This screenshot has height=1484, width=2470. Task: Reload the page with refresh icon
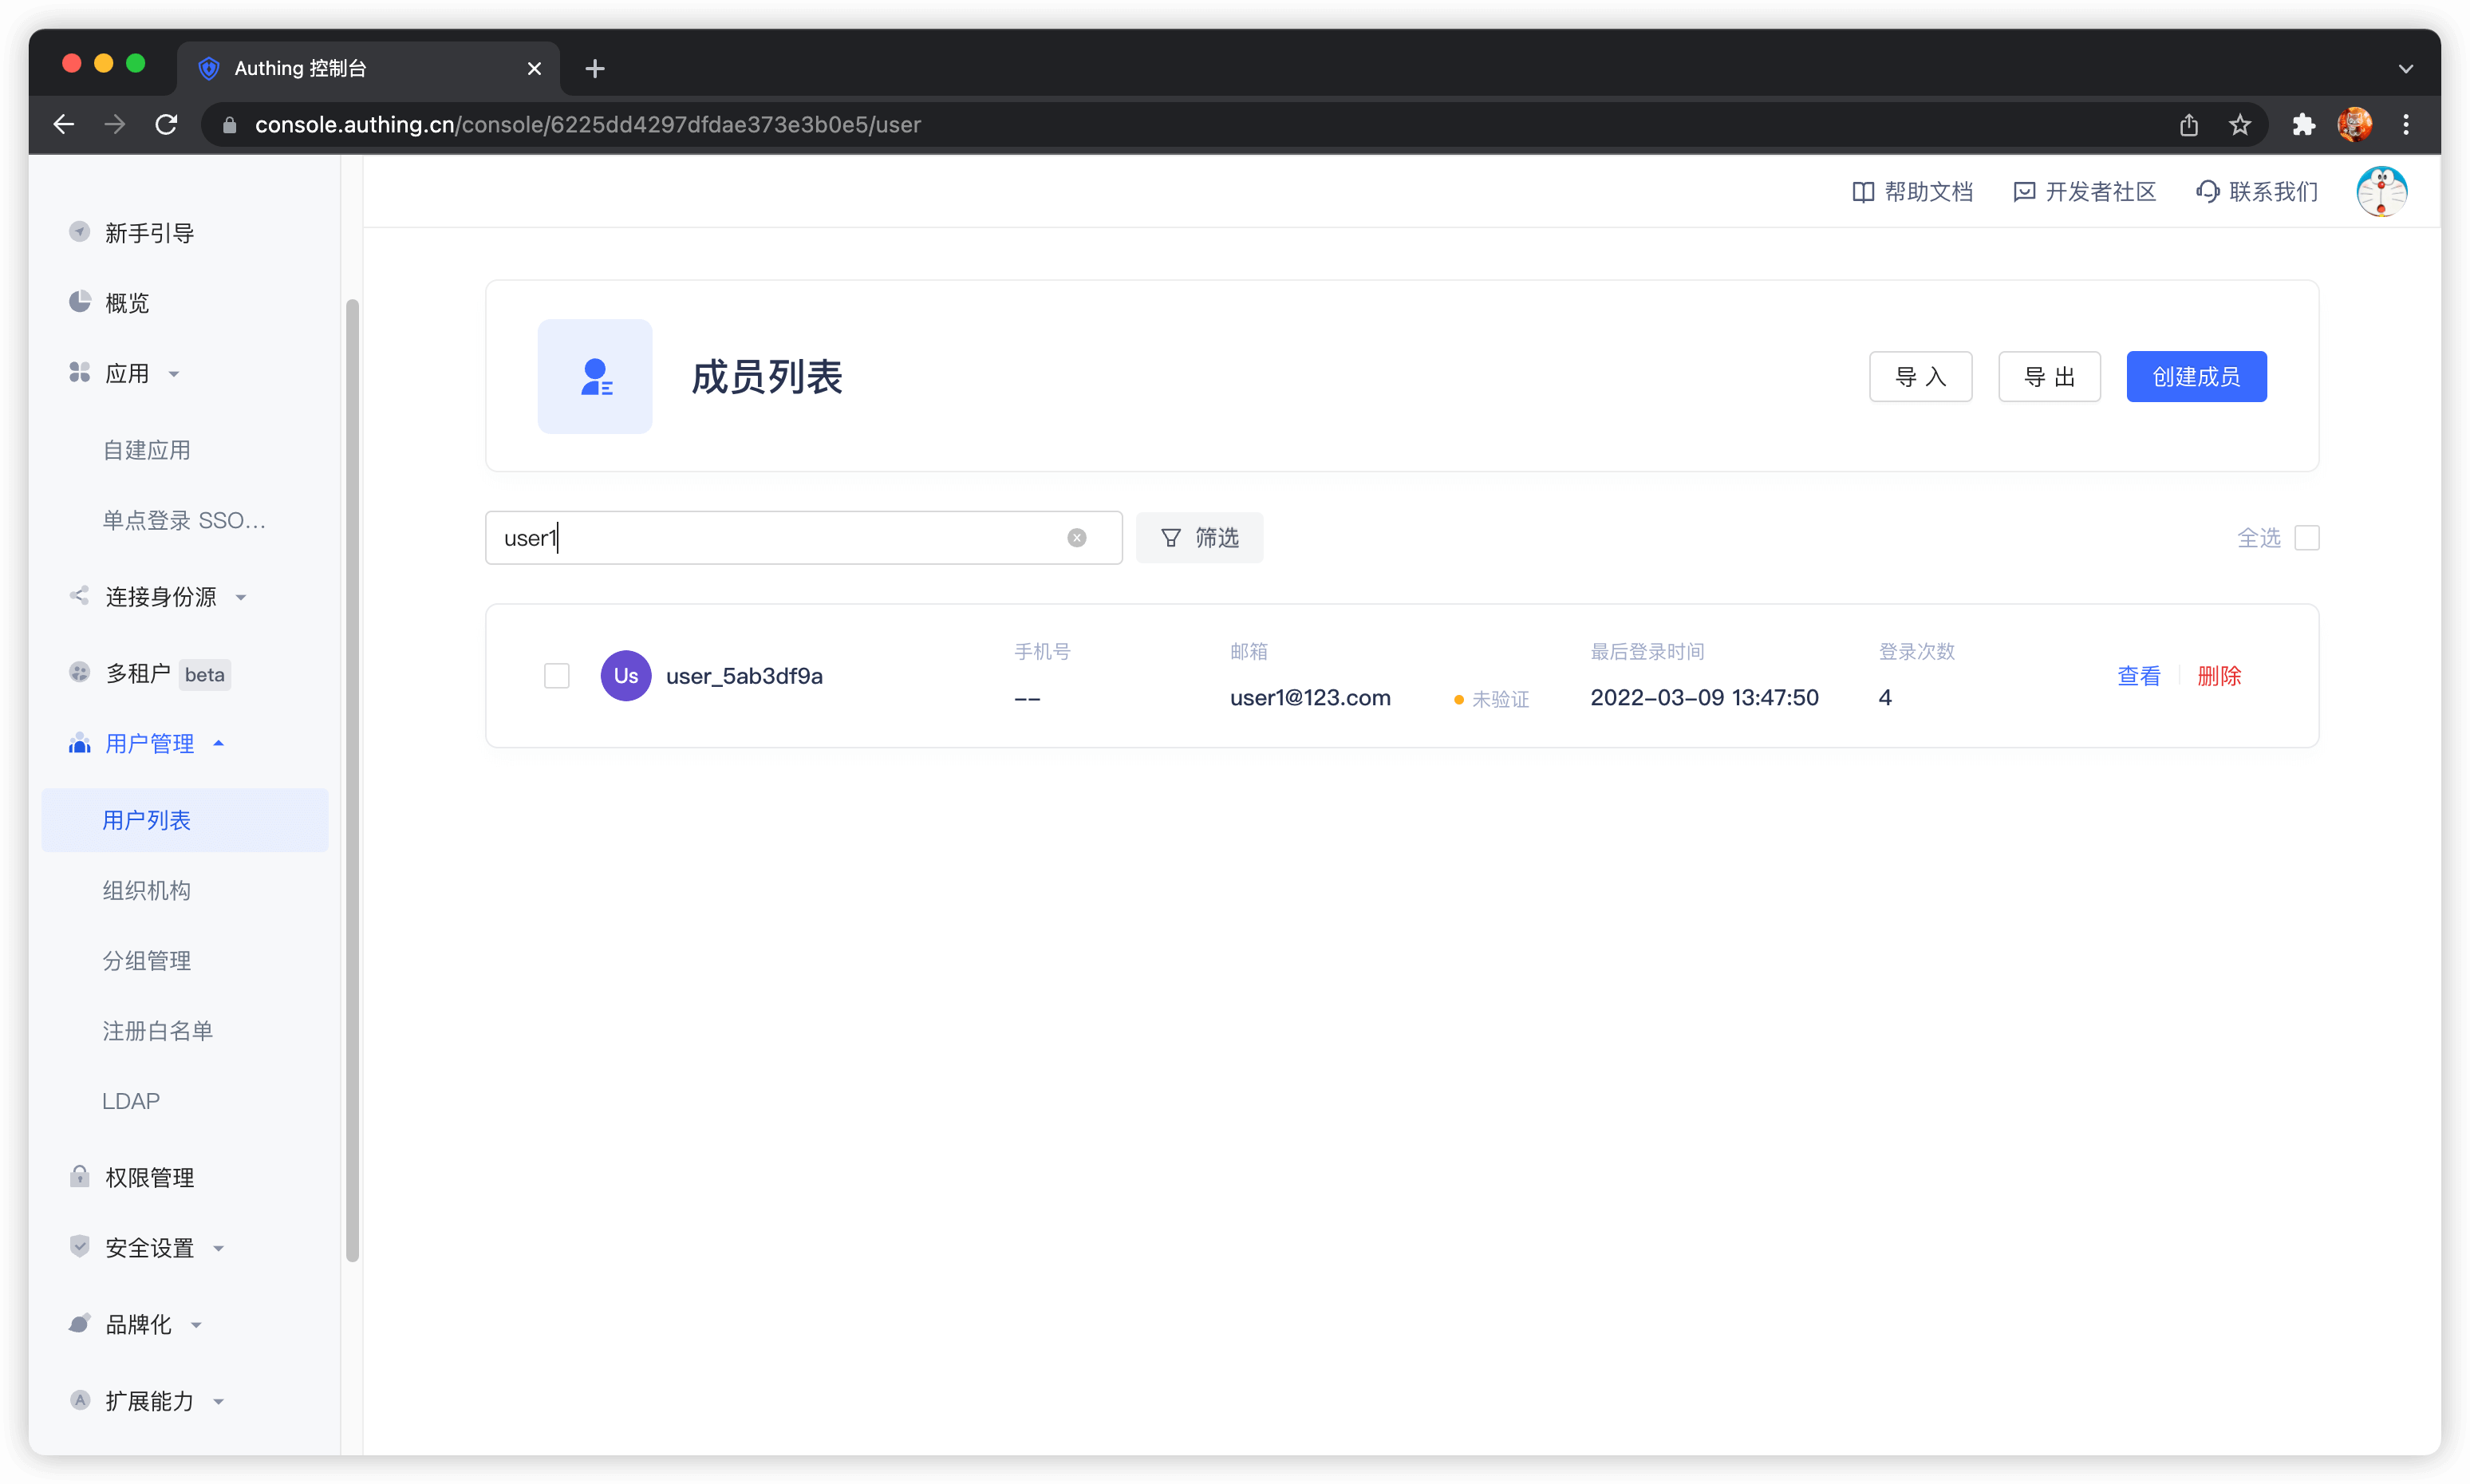click(x=167, y=125)
